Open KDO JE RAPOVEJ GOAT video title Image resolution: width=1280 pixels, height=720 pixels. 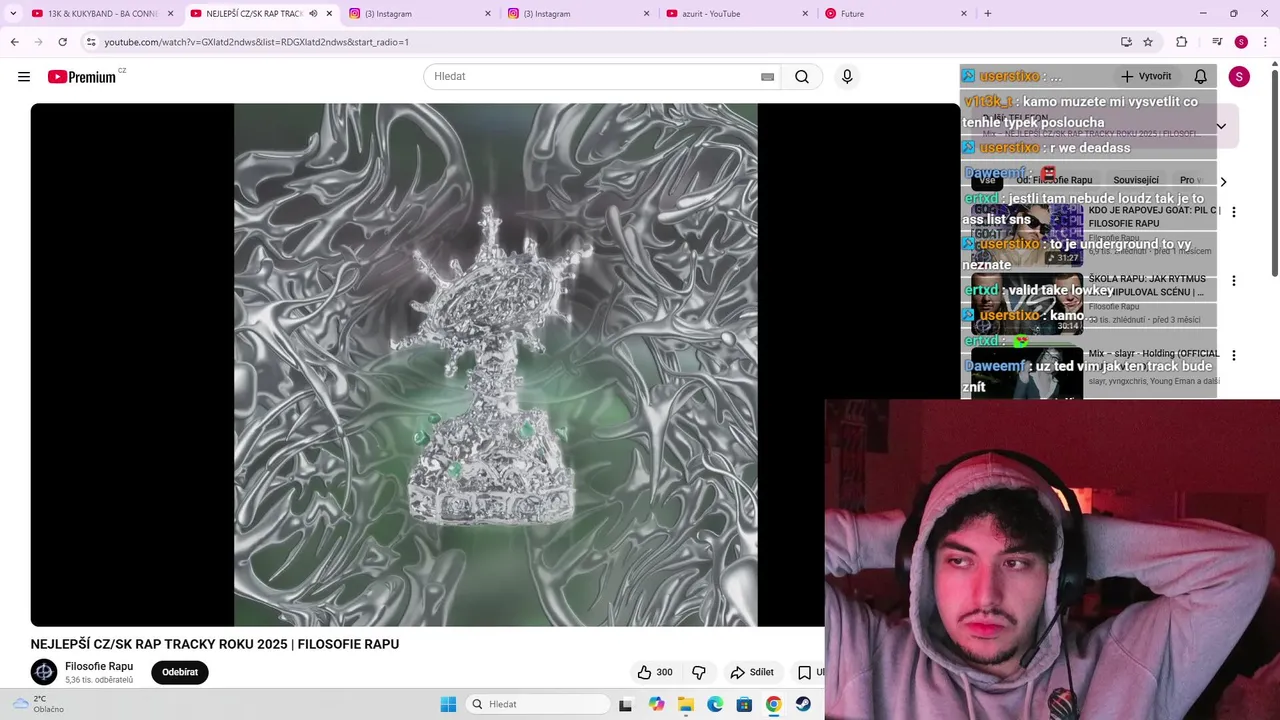point(1154,217)
